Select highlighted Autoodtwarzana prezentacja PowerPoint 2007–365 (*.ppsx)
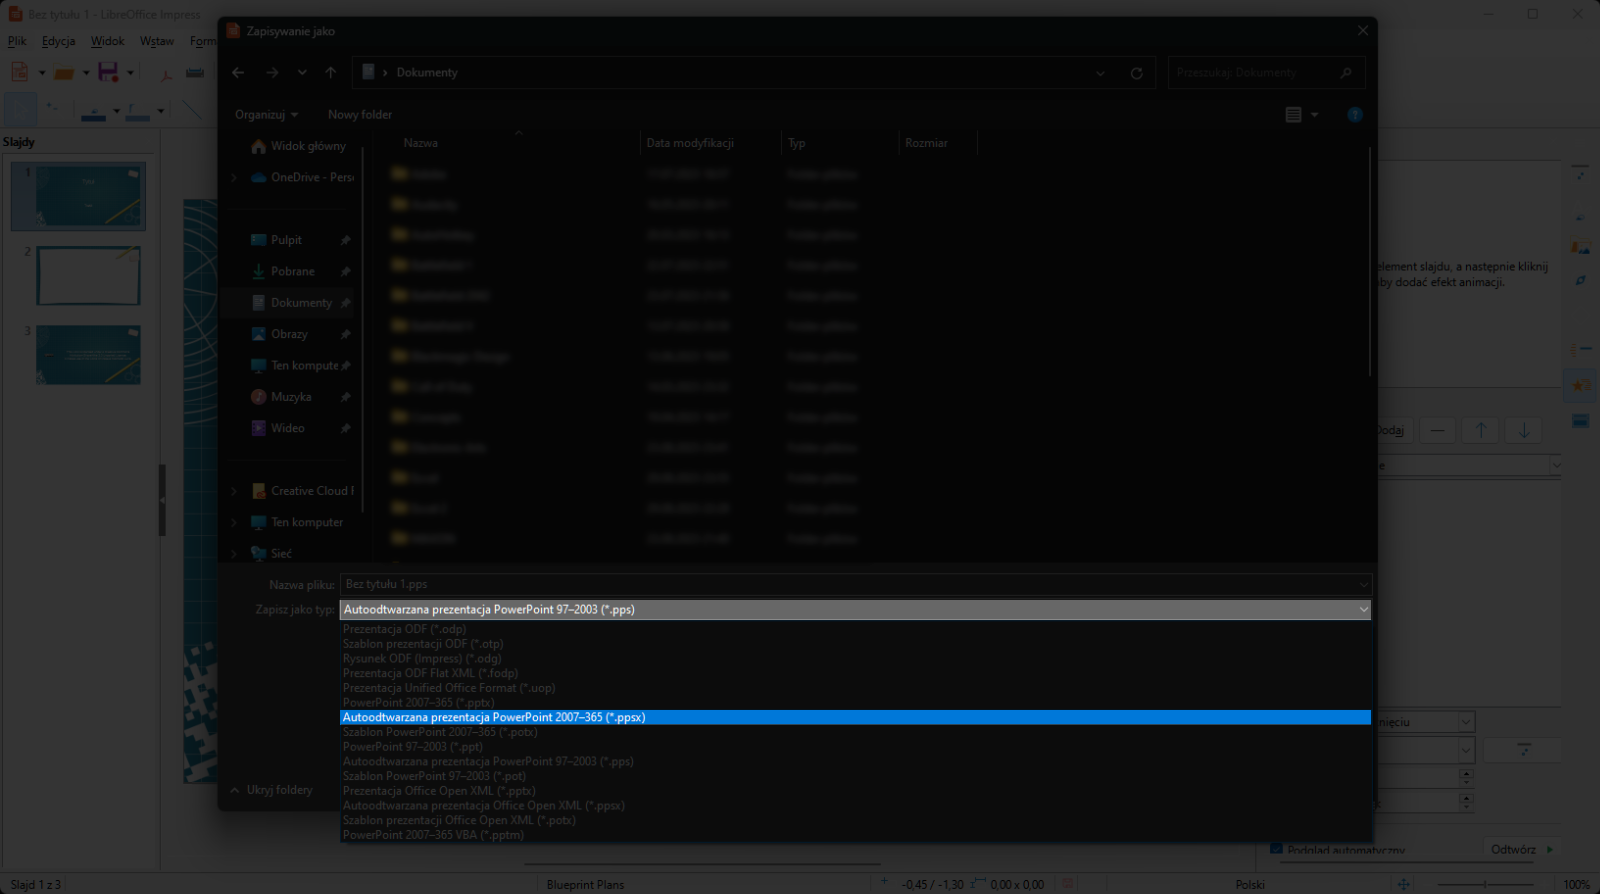The image size is (1600, 894). pos(855,717)
